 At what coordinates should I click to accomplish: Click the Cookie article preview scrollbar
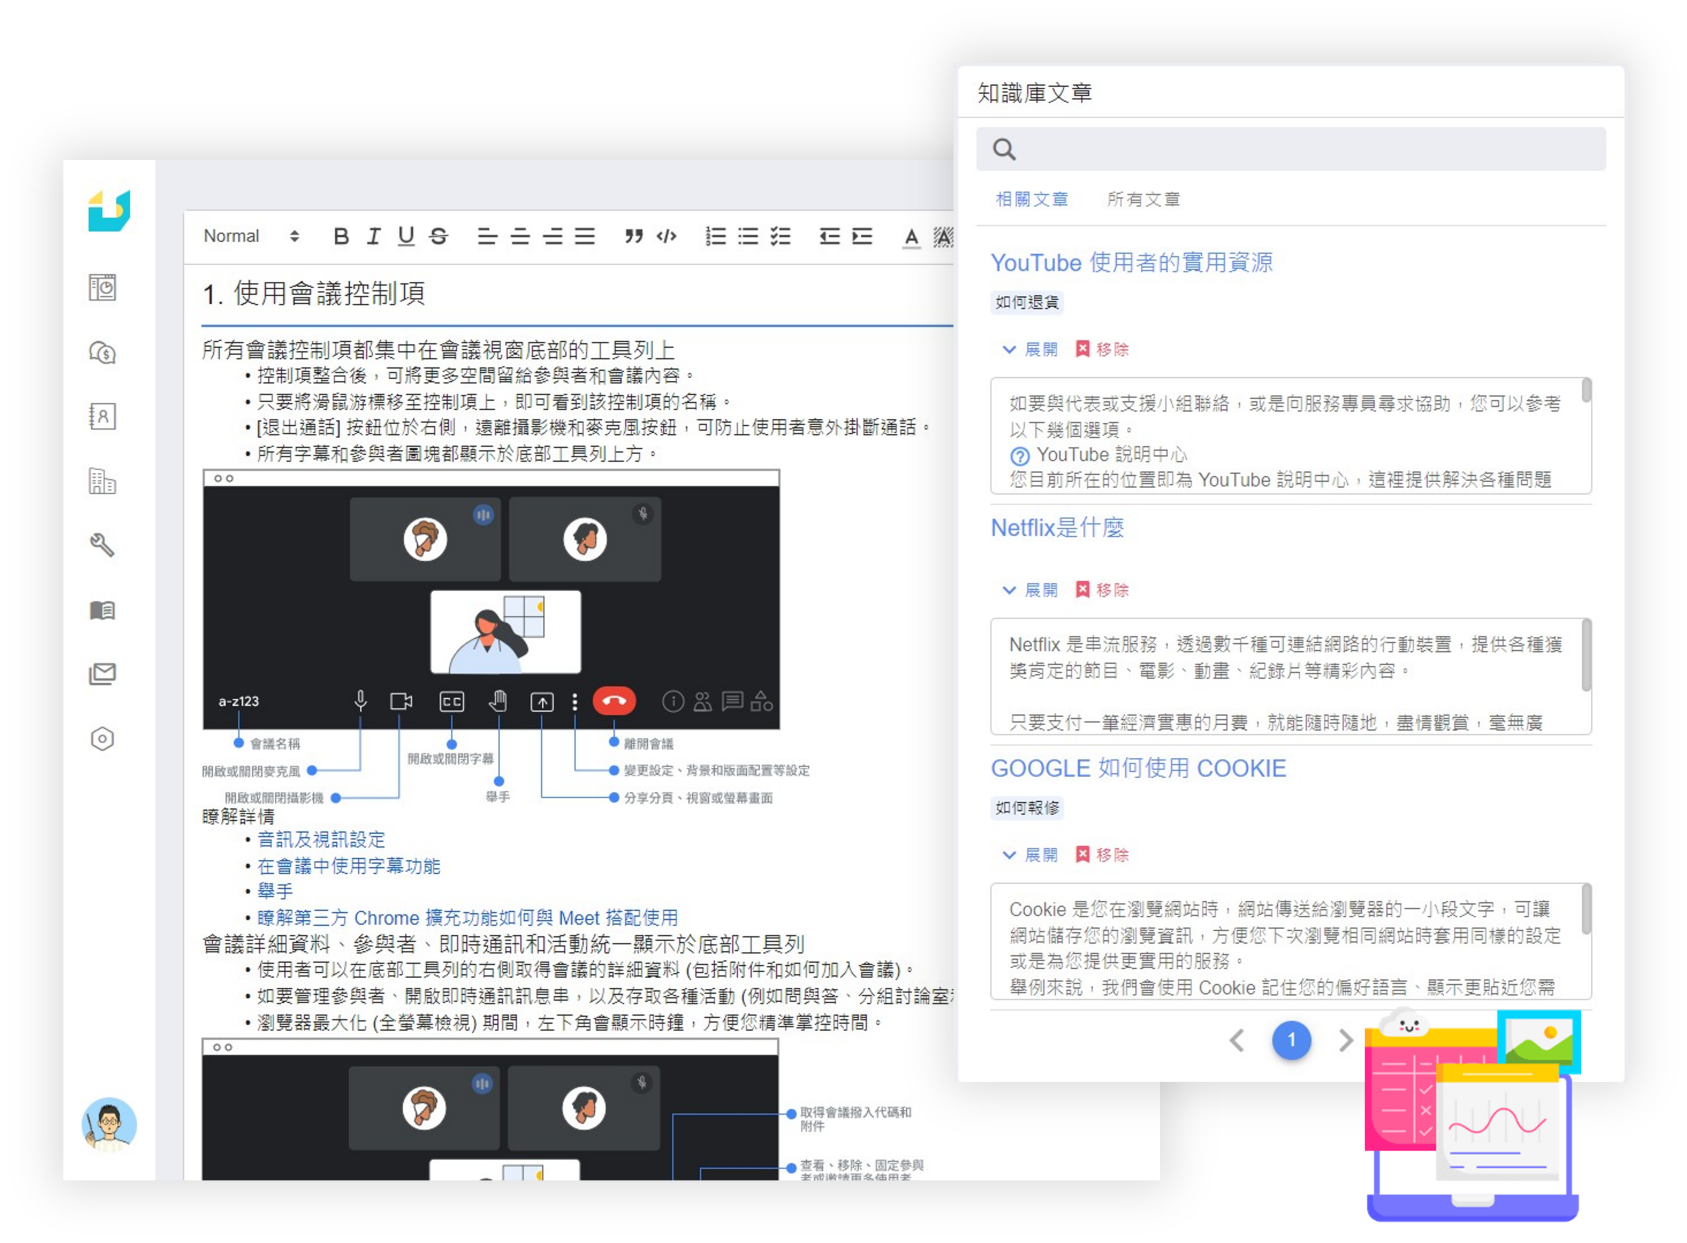1586,910
